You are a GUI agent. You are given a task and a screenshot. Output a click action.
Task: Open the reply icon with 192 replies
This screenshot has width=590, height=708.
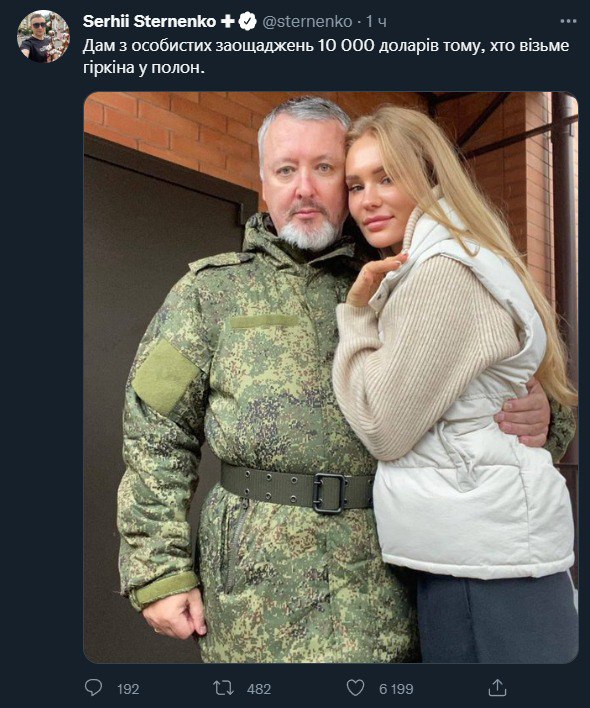tap(93, 688)
